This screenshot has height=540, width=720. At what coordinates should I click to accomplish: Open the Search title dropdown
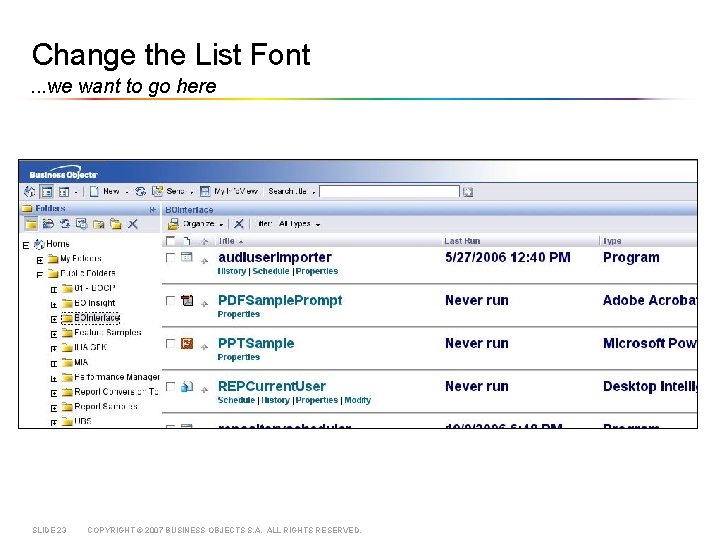coord(314,192)
